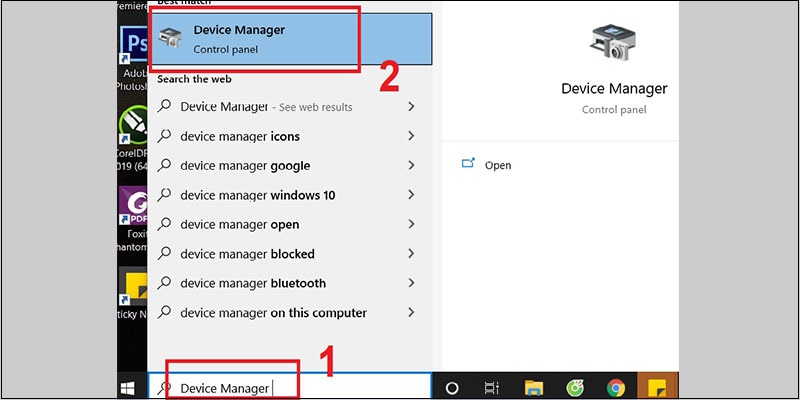
Task: Expand arrow for 'device manager google' suggestion
Action: (x=411, y=166)
